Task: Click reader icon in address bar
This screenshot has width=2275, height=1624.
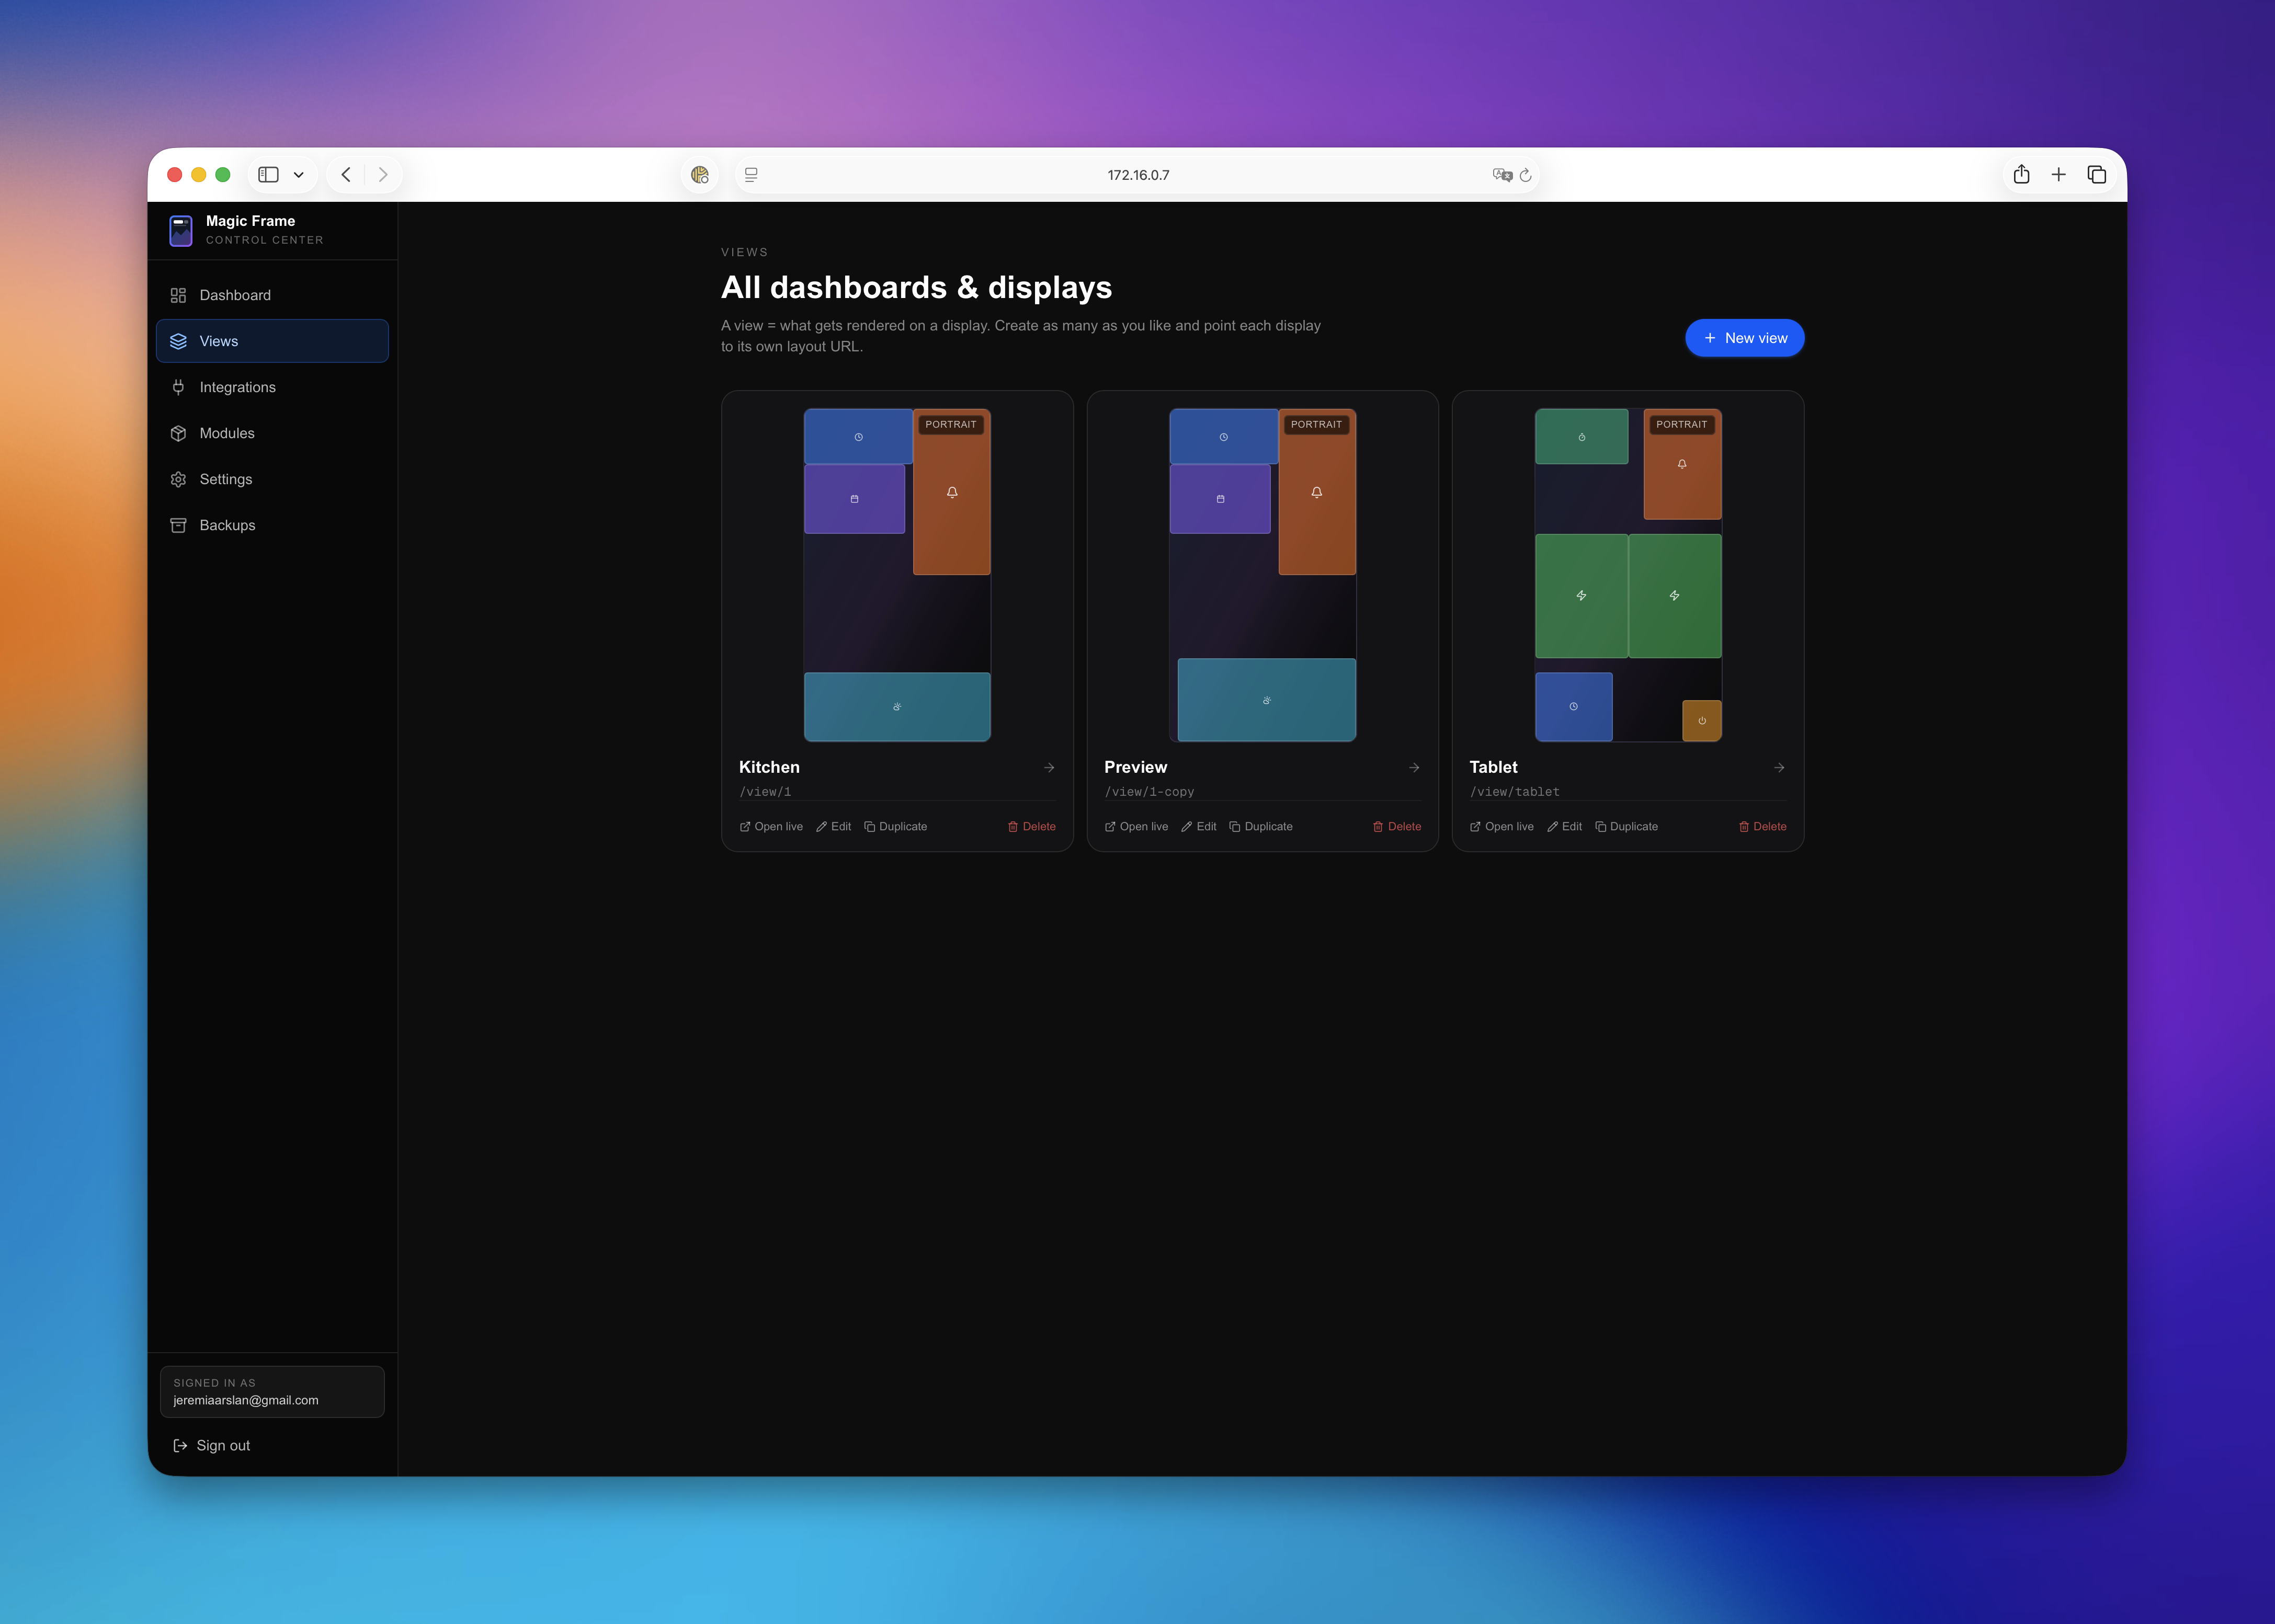Action: (751, 175)
